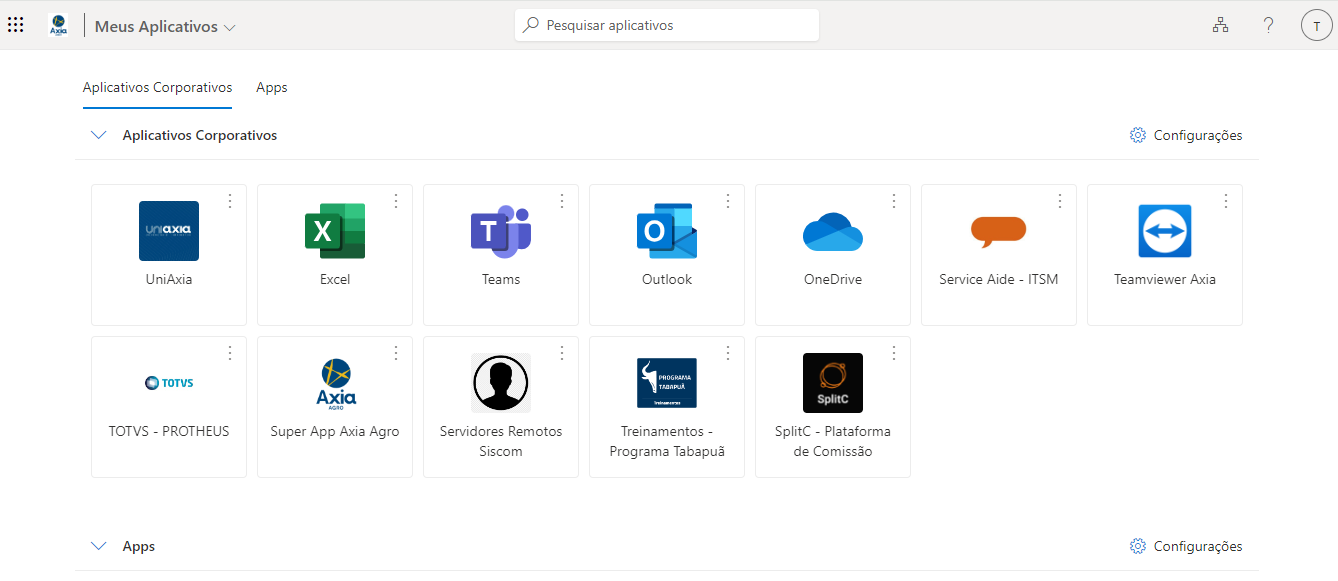Open the app launcher waffle grid
1338x581 pixels.
coord(16,25)
